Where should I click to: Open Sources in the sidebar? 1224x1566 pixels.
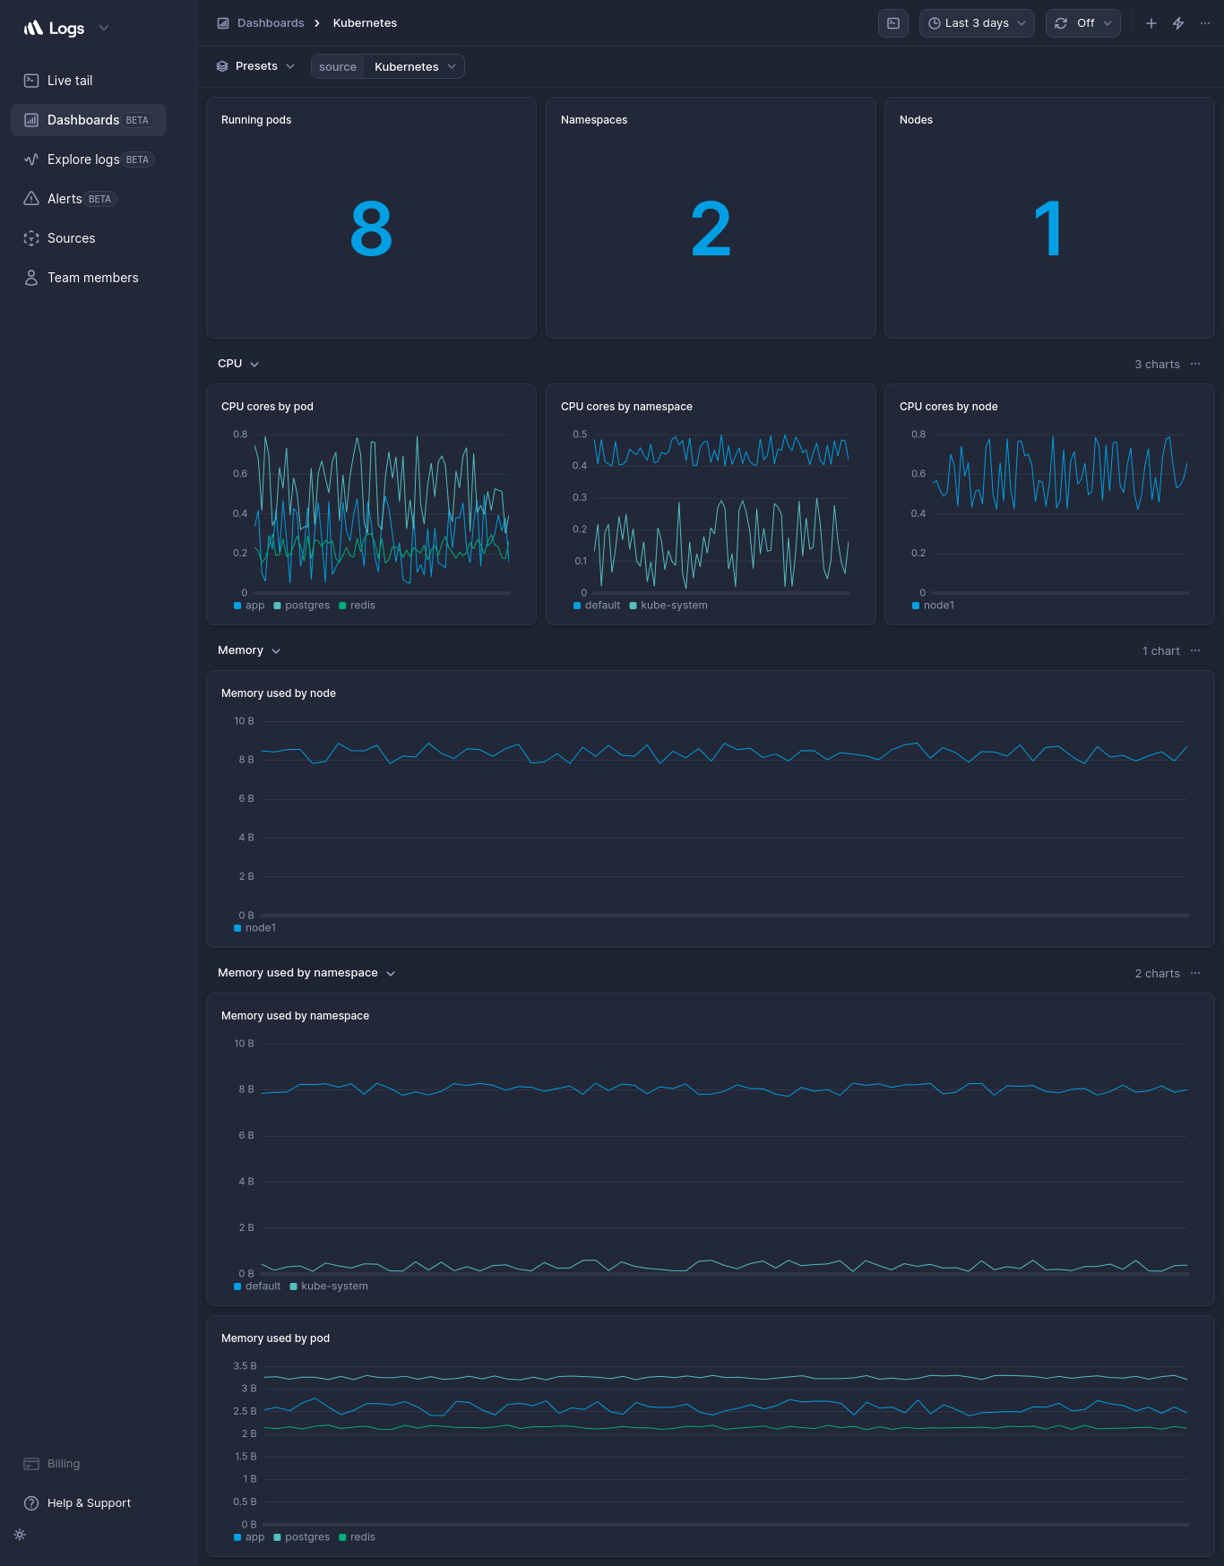(71, 238)
